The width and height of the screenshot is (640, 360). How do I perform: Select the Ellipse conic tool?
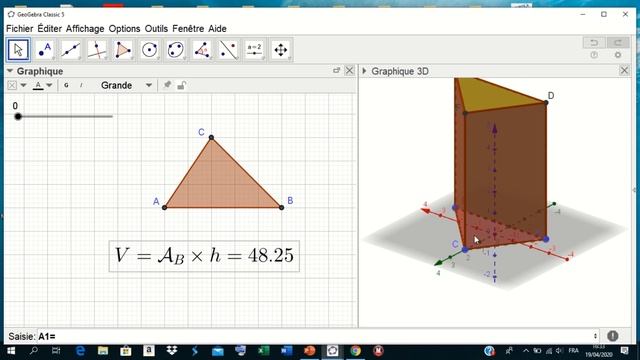176,50
